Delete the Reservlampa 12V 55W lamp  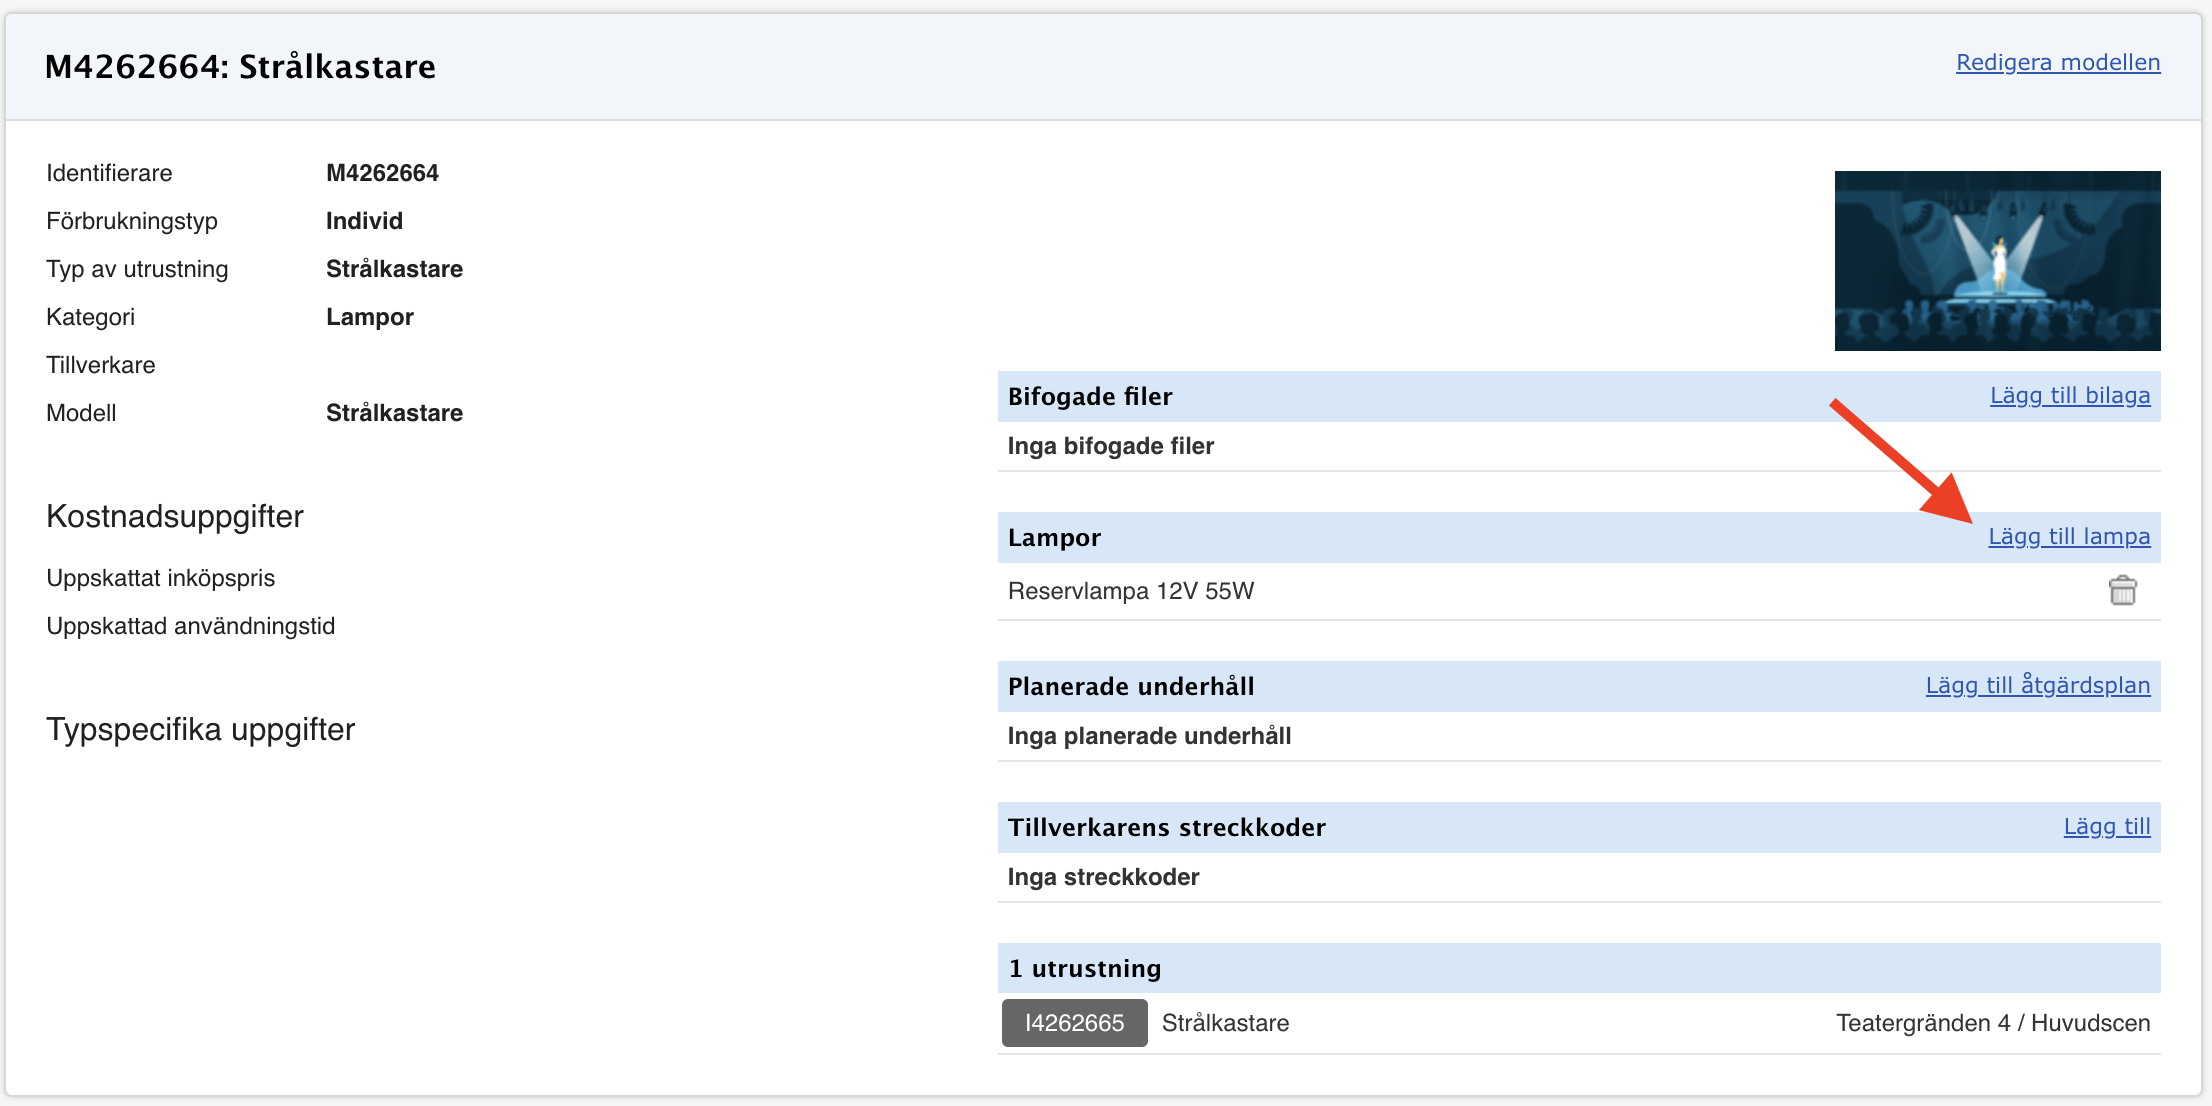click(2122, 591)
